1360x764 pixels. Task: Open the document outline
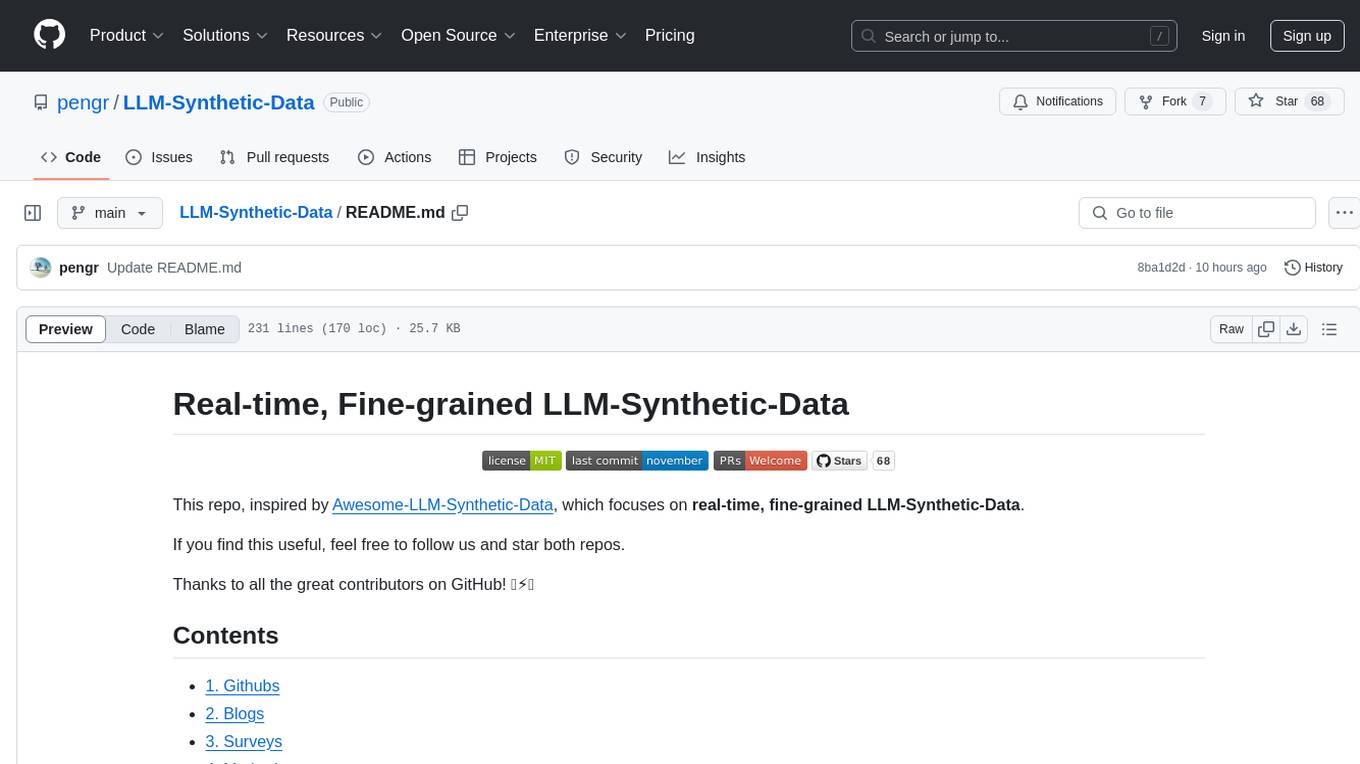pos(1329,329)
